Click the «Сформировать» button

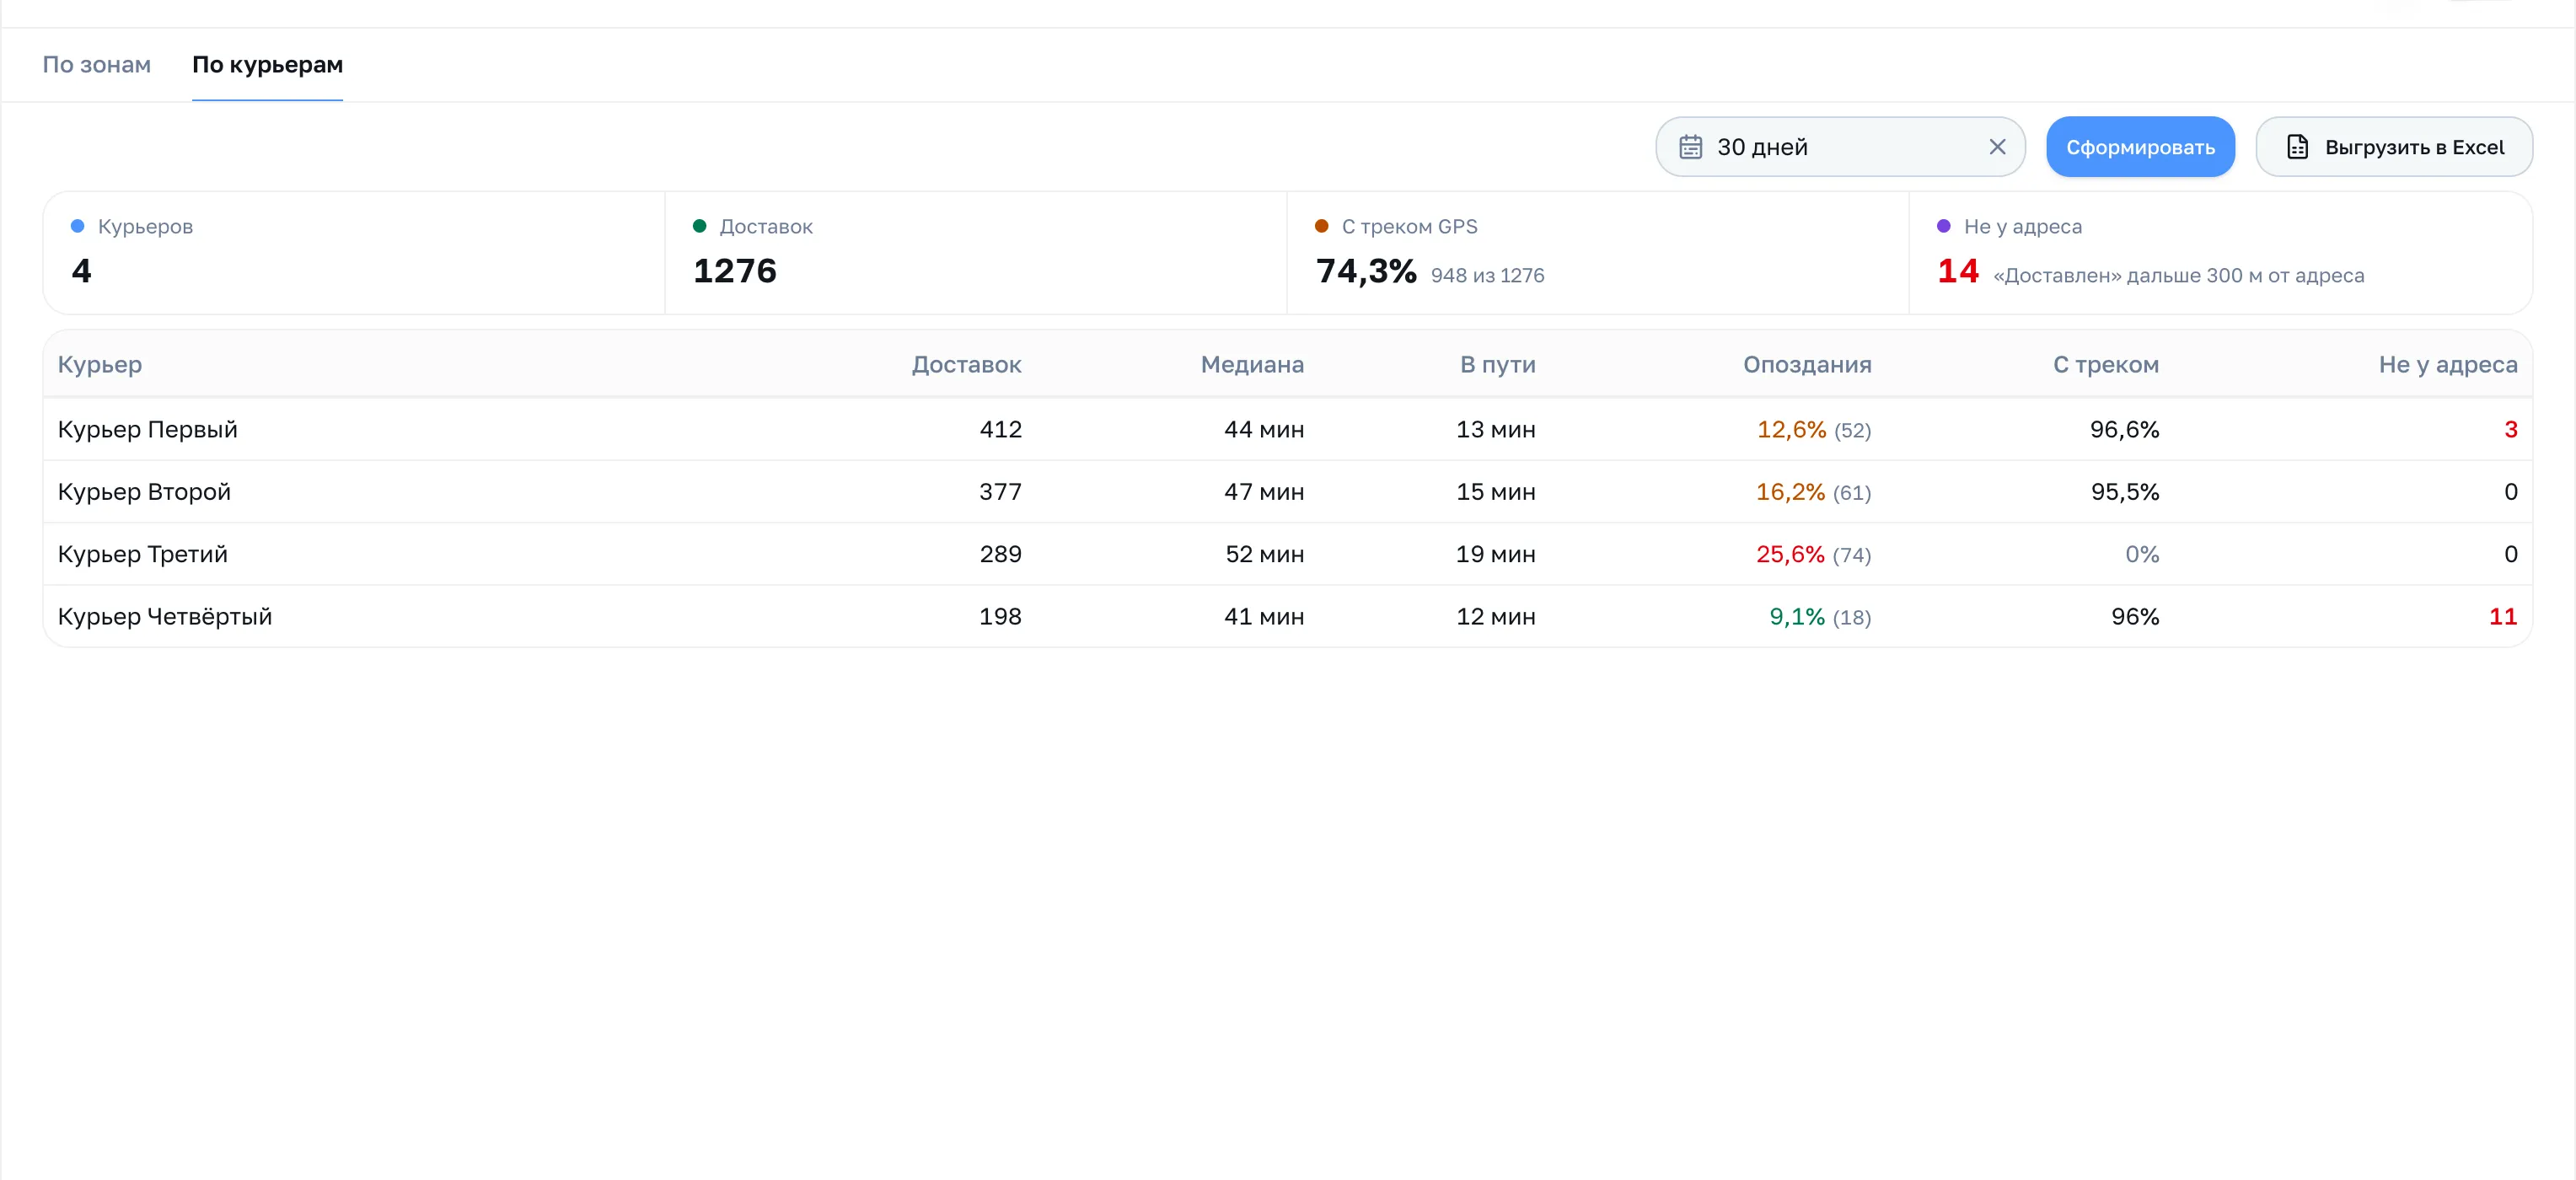click(x=2140, y=147)
